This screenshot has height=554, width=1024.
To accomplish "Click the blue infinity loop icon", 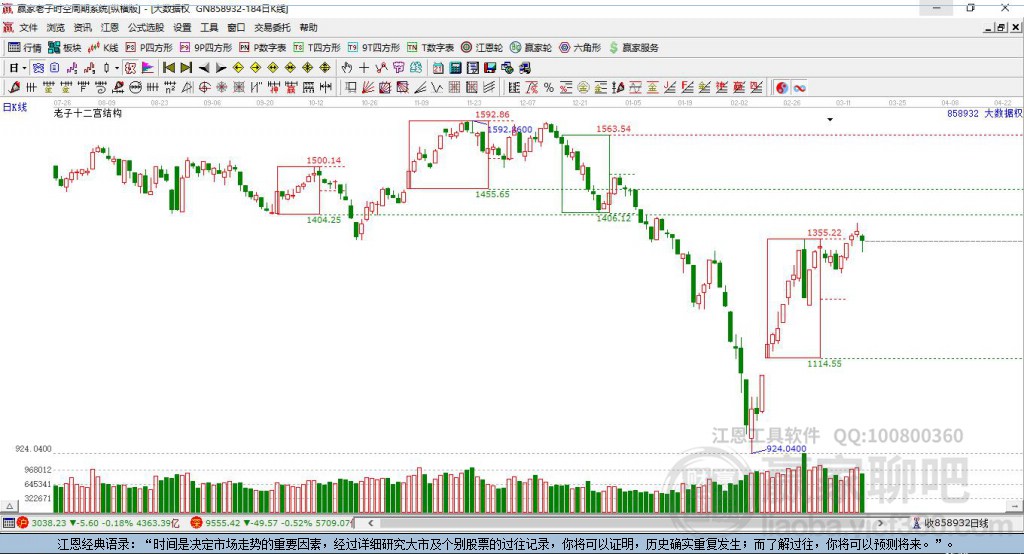I will click(799, 88).
